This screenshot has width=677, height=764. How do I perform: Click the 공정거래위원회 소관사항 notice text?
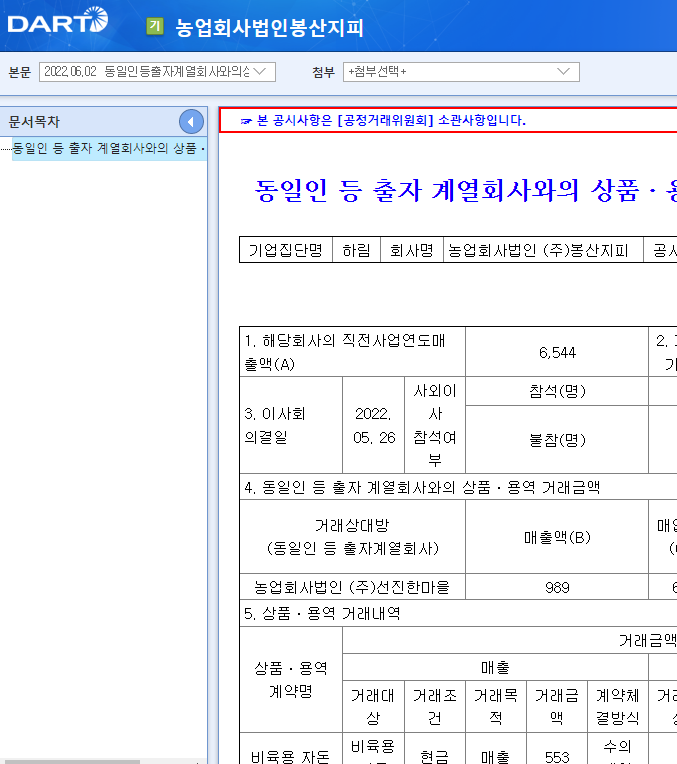point(391,120)
